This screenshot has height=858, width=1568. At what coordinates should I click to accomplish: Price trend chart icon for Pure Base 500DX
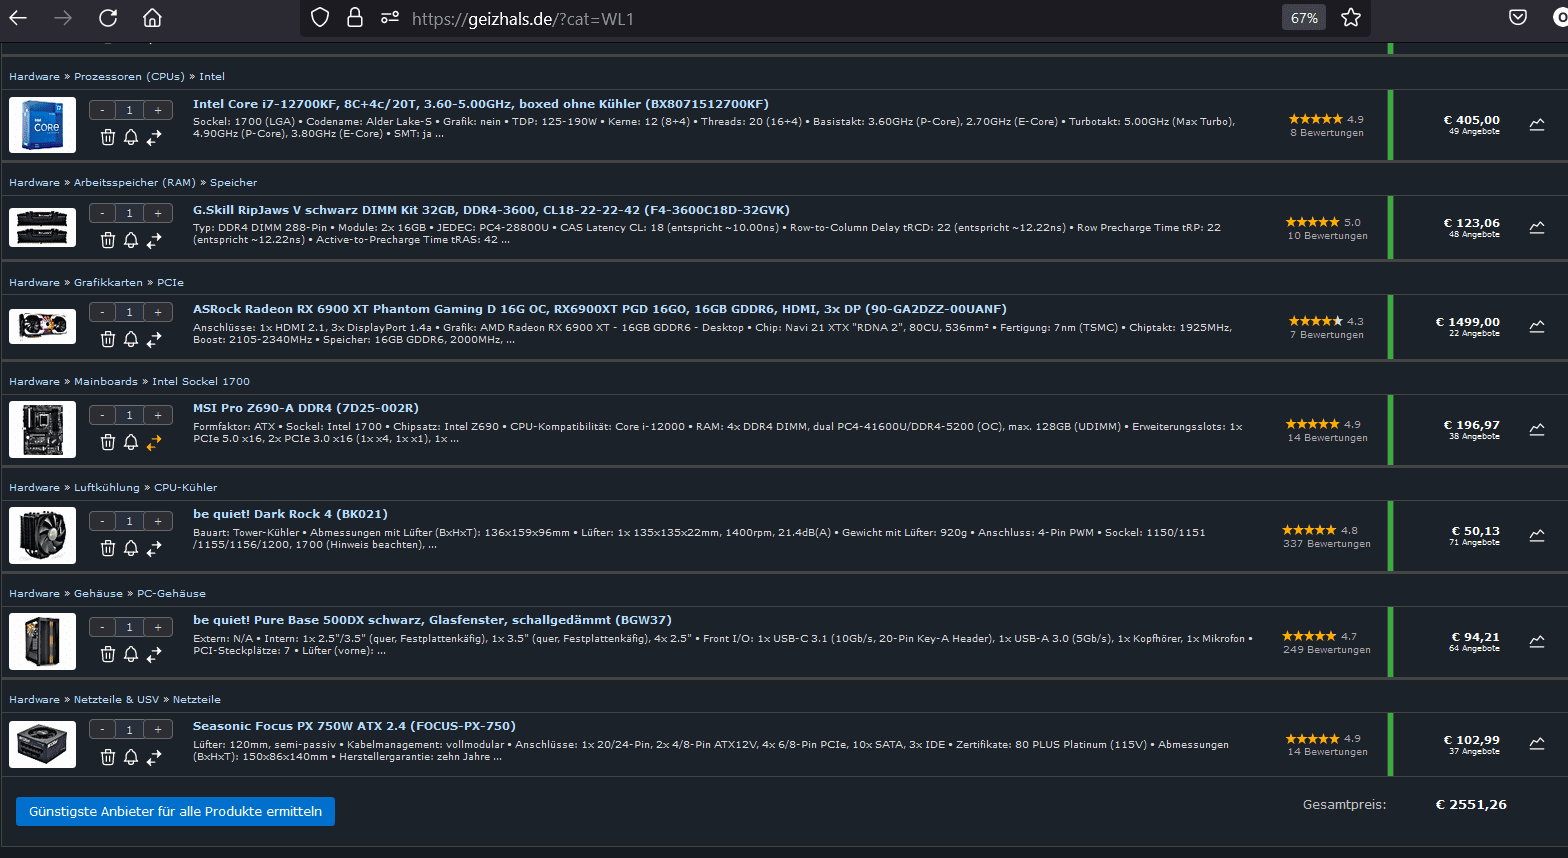(x=1537, y=642)
